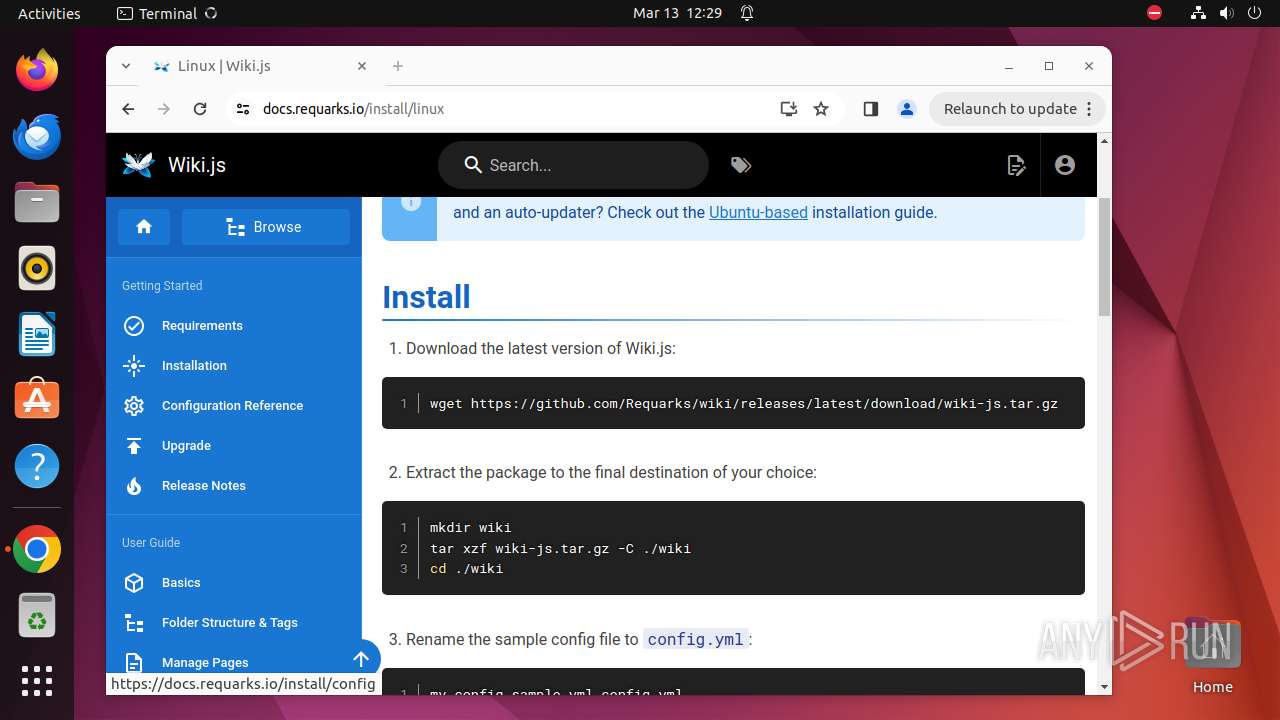The image size is (1280, 720).
Task: Bookmark this page with star icon
Action: click(x=821, y=109)
